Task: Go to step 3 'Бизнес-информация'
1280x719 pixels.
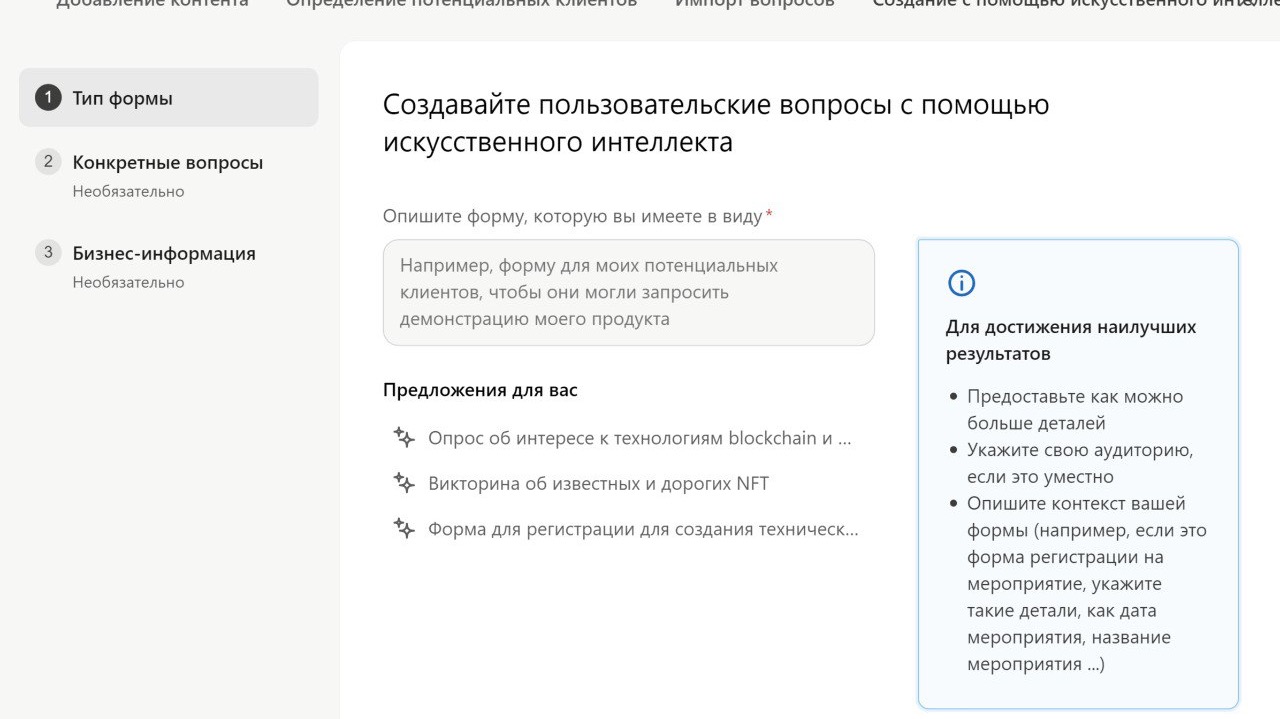Action: coord(164,253)
